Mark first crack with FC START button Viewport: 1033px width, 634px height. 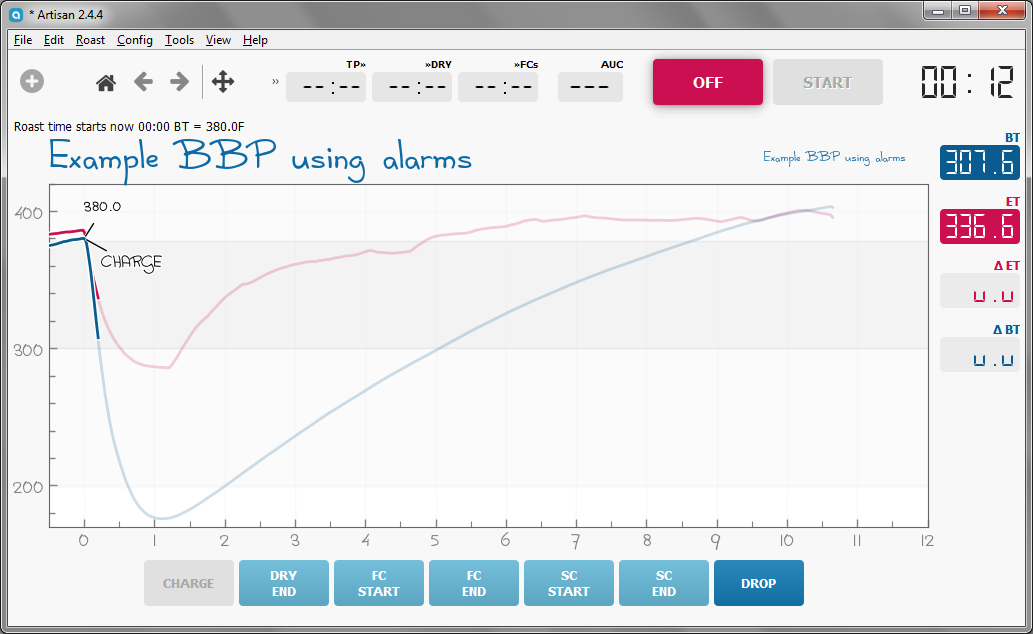coord(378,583)
